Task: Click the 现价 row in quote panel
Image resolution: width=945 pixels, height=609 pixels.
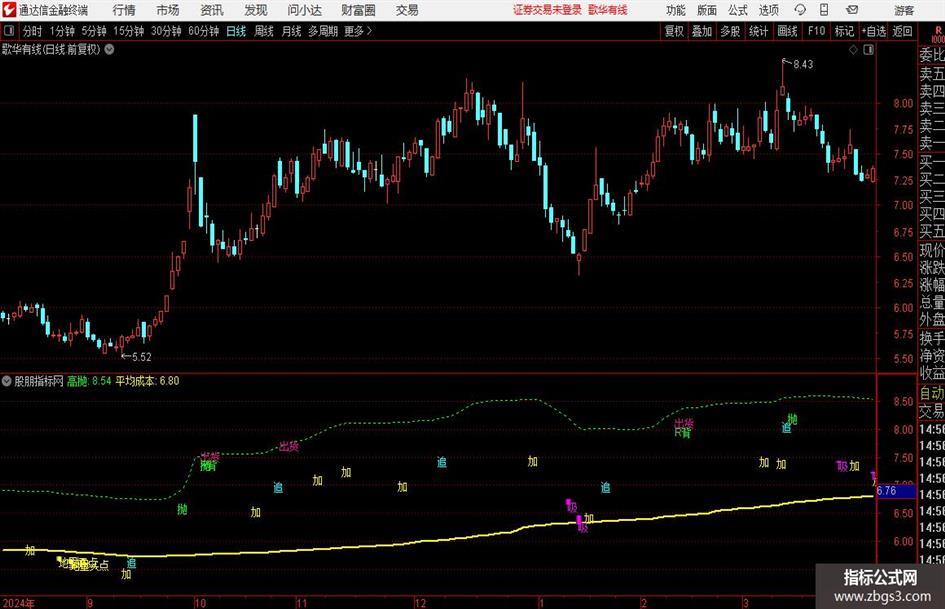Action: 932,250
